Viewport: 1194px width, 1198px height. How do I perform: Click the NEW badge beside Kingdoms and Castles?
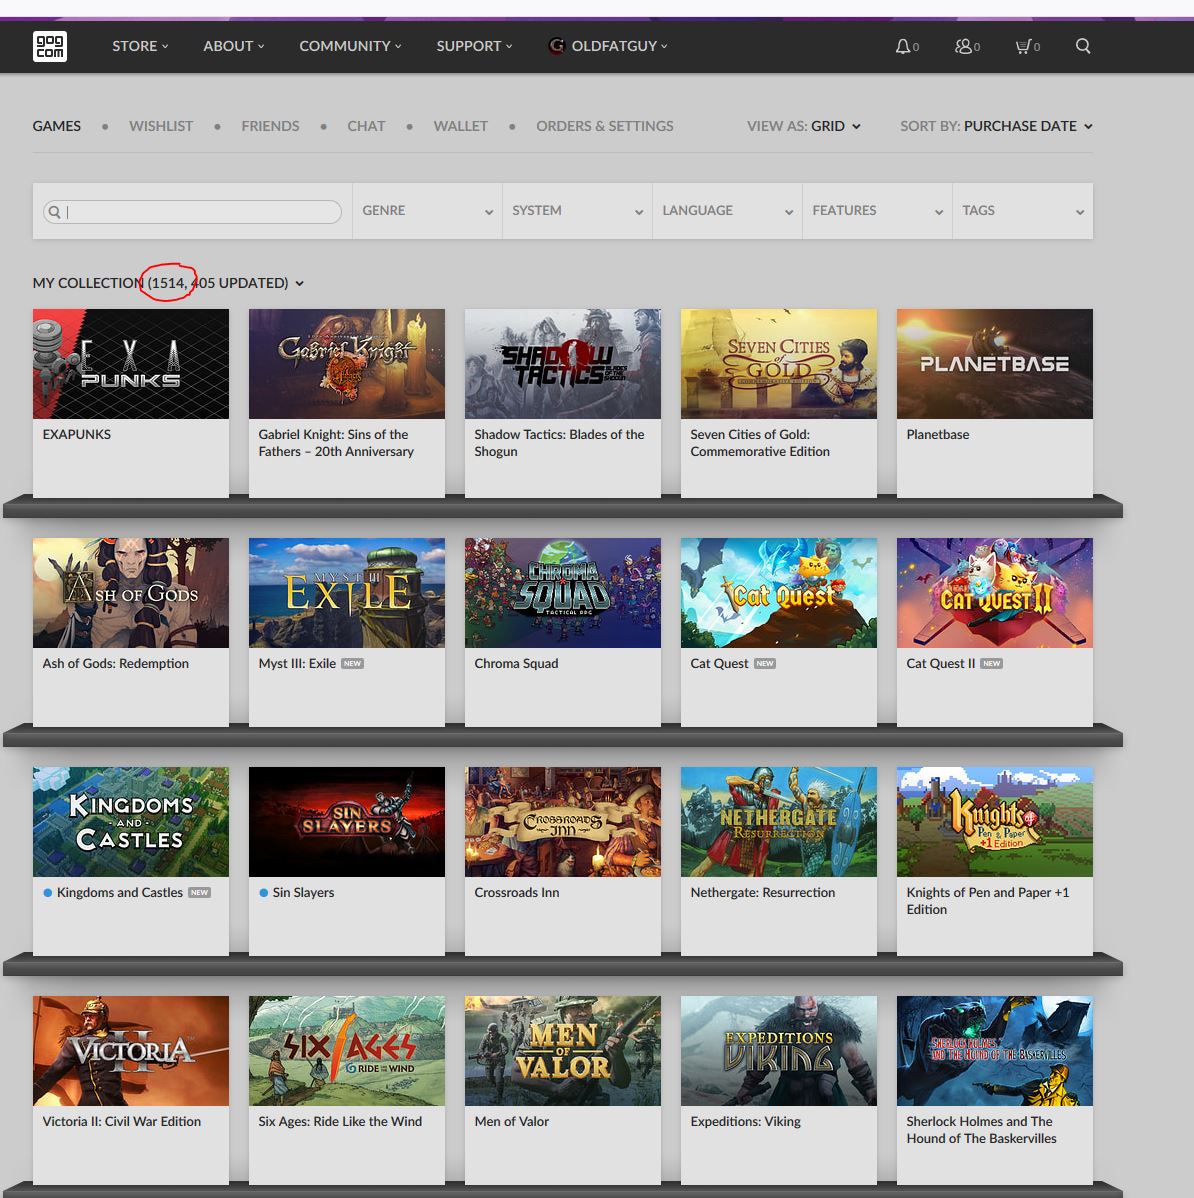pos(199,892)
